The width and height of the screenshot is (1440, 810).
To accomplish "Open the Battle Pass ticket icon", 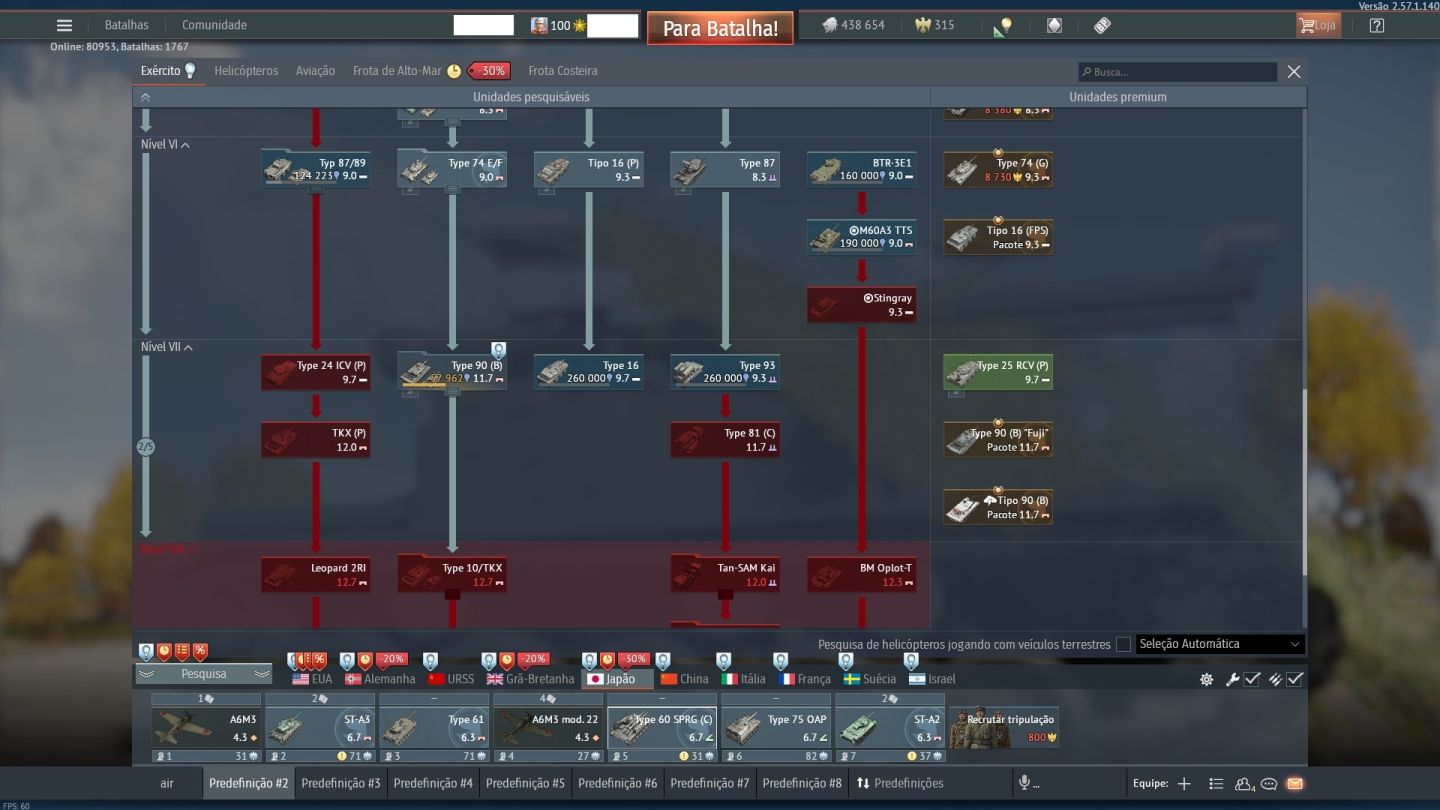I will [1102, 25].
